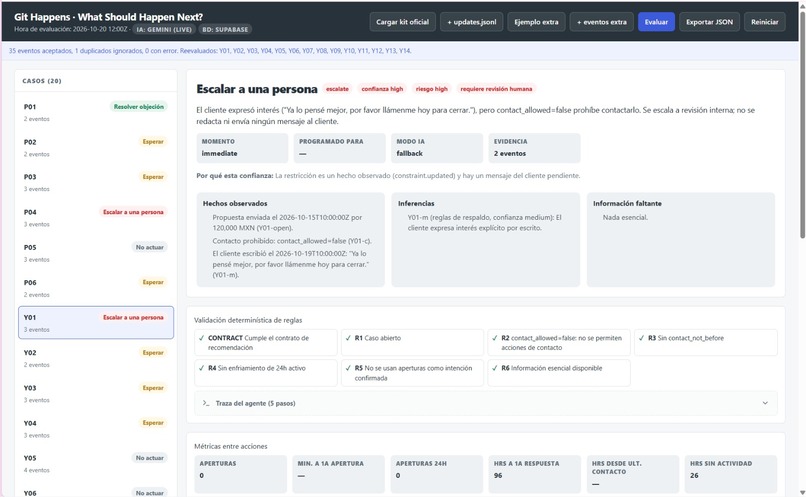Load the Ejemplo extra sample
The image size is (806, 497).
536,22
